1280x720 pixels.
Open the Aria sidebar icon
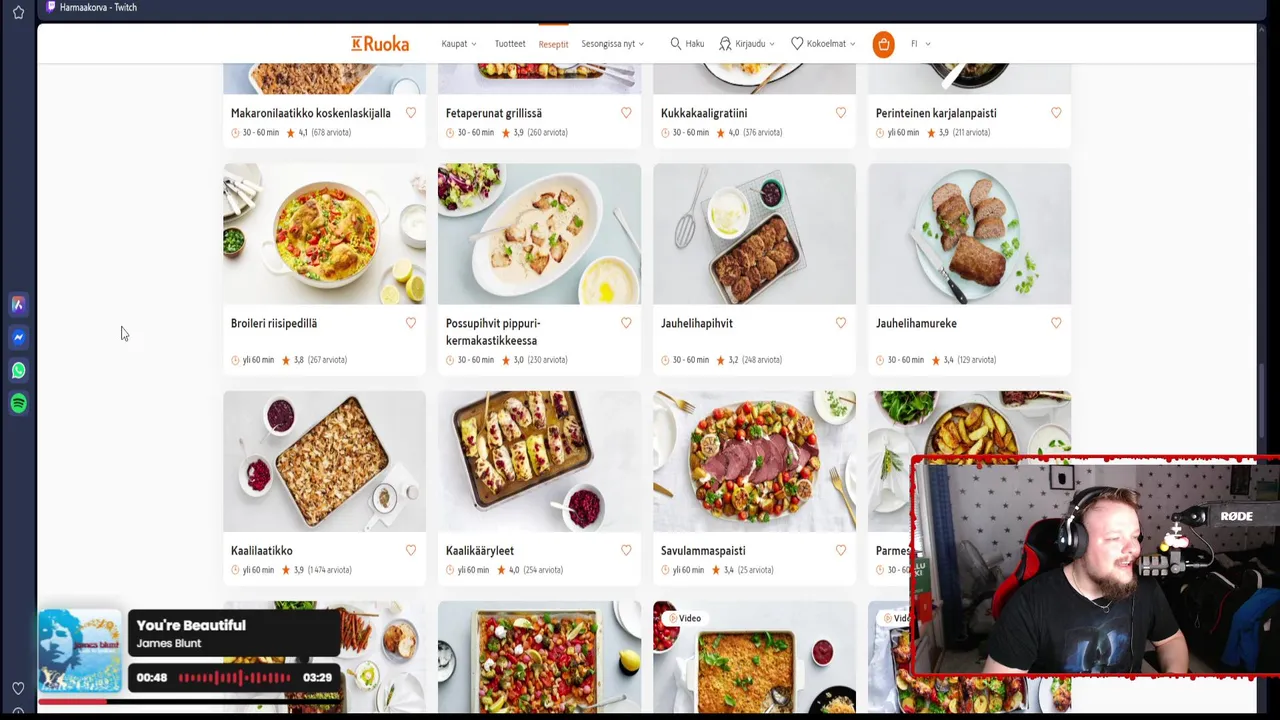tap(18, 304)
